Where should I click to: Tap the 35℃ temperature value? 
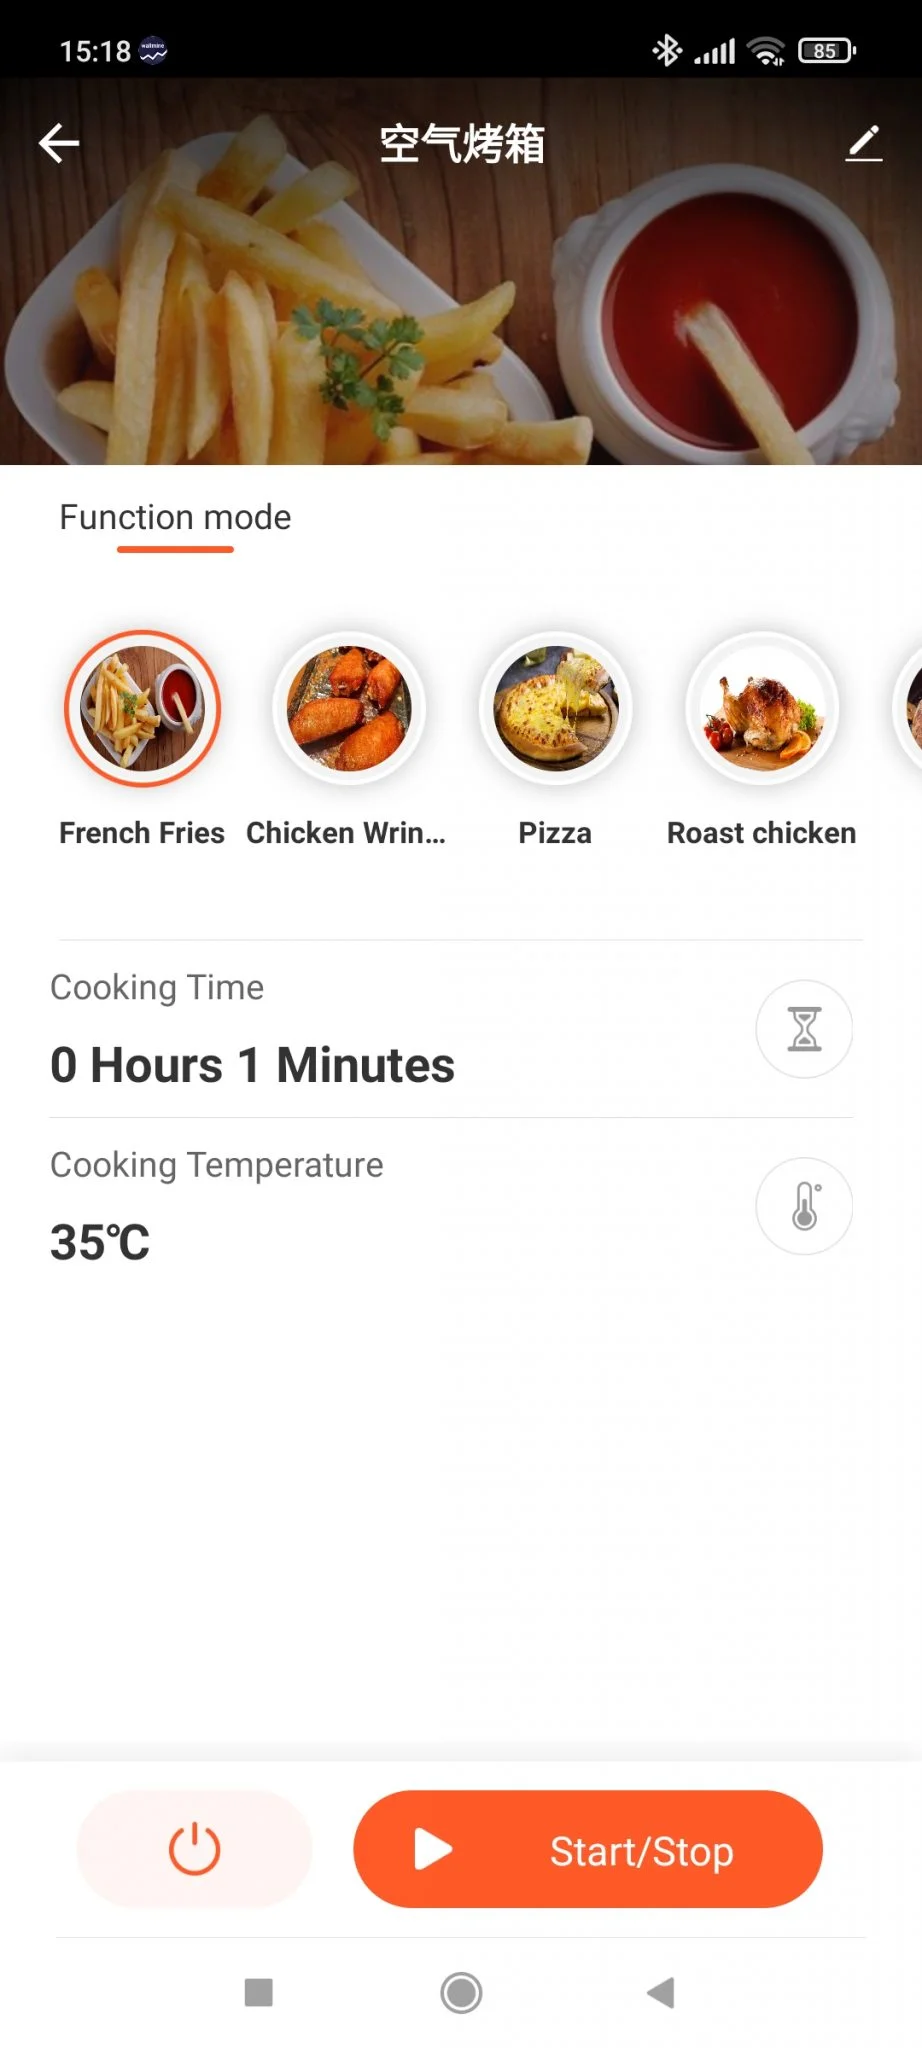100,1243
